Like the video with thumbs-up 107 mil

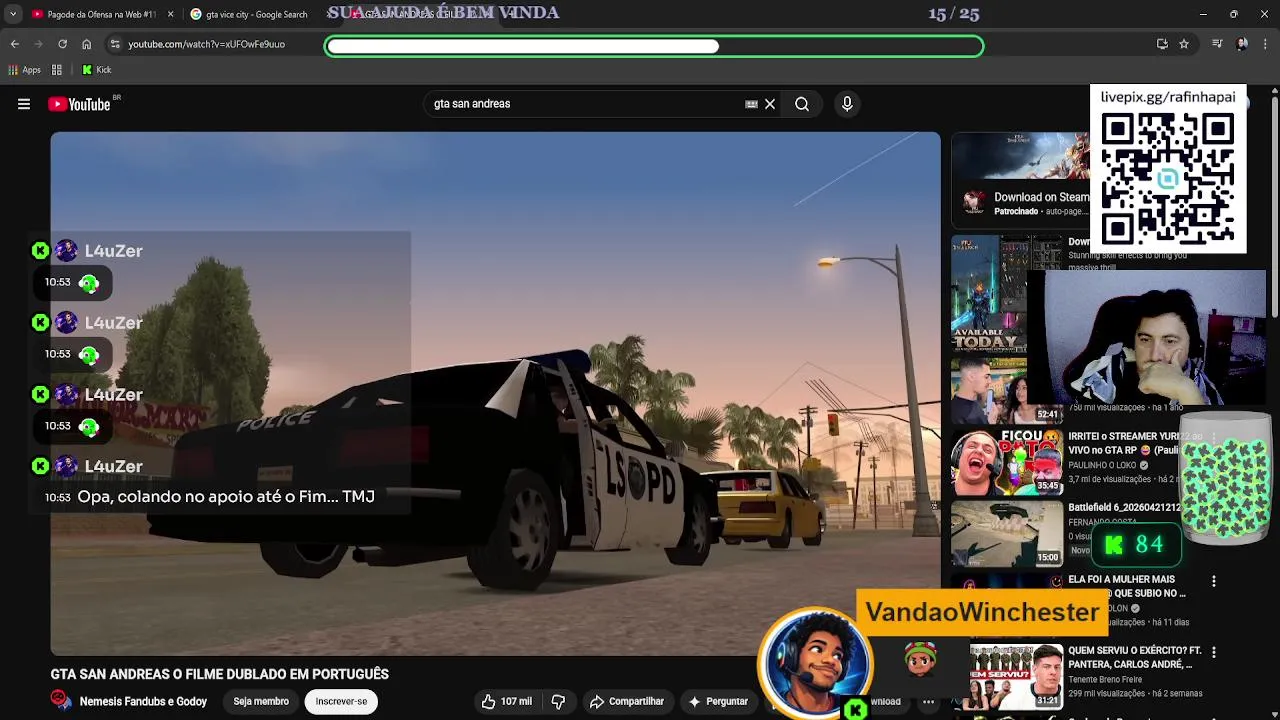pyautogui.click(x=506, y=702)
